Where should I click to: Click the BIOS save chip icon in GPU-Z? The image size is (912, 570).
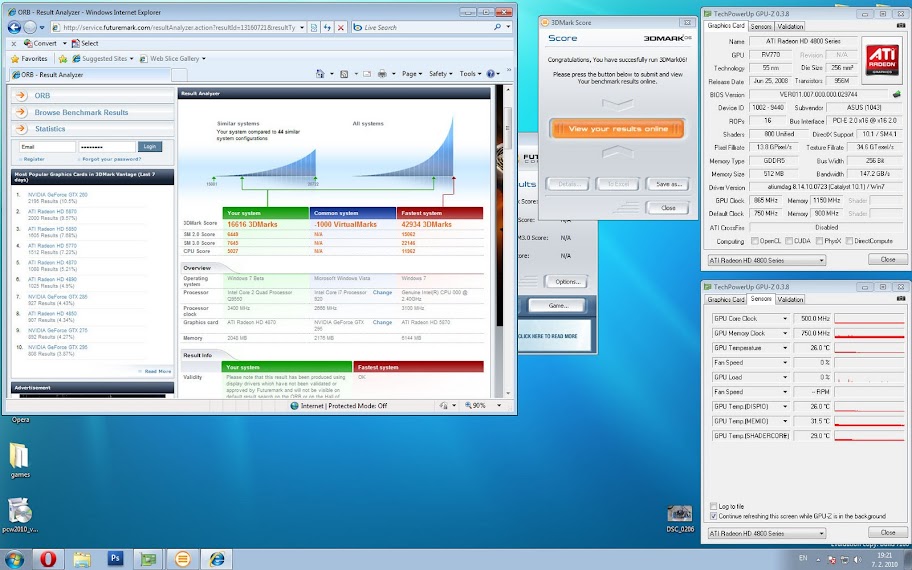point(896,94)
